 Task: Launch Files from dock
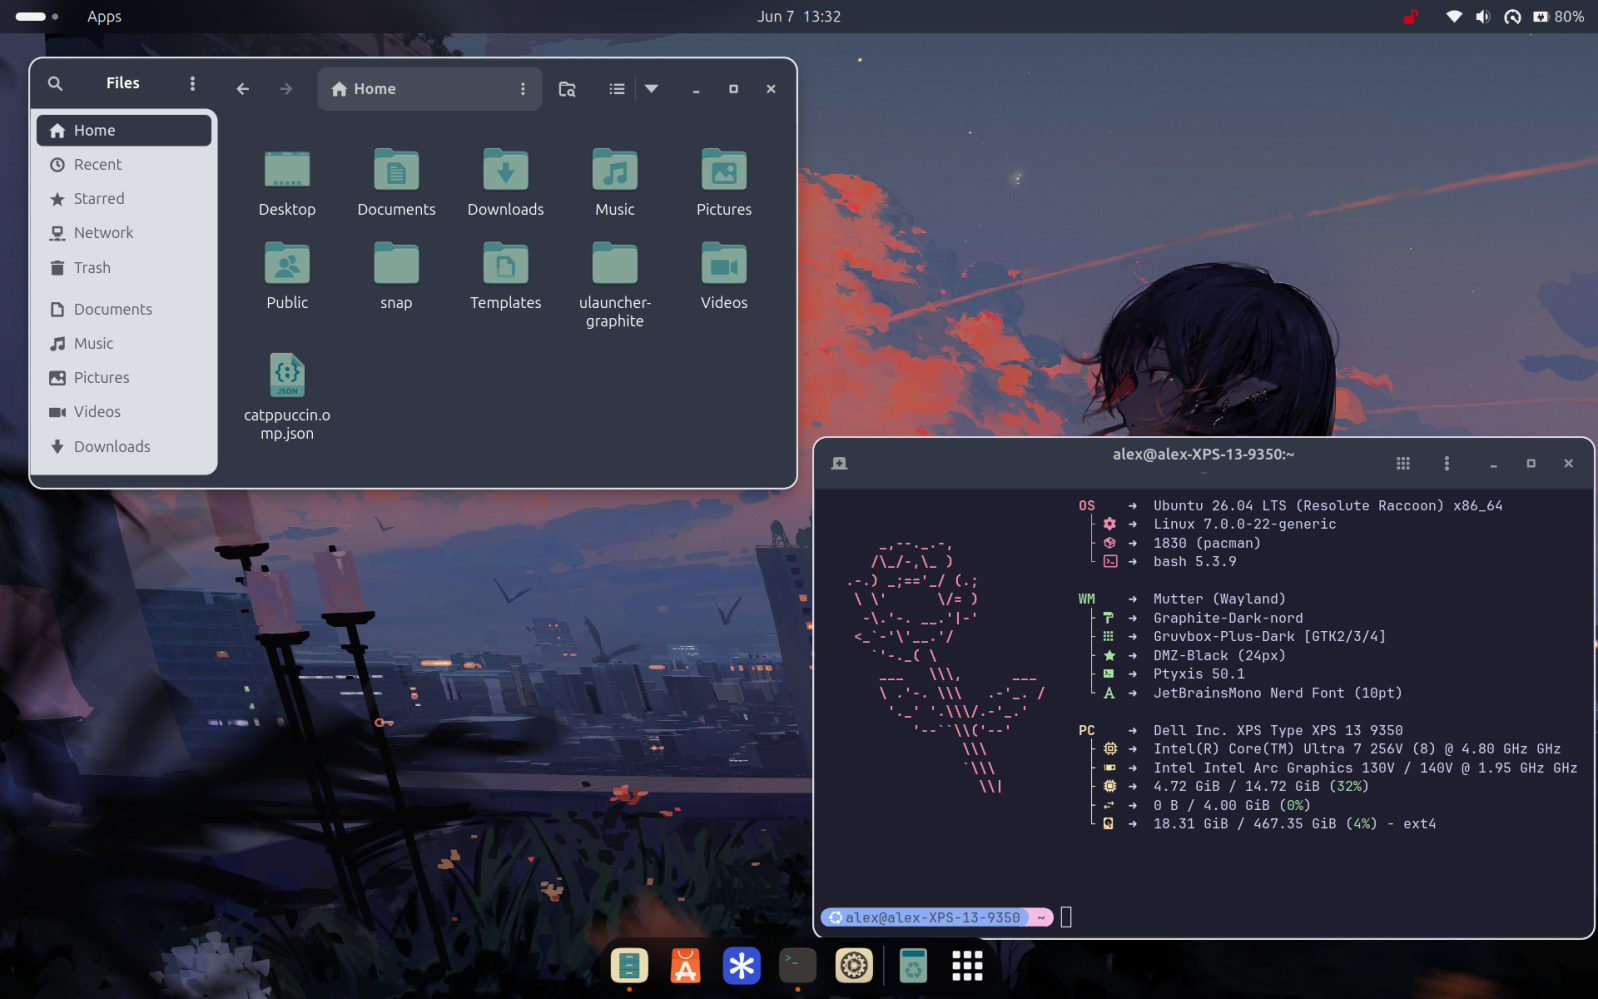[x=629, y=966]
